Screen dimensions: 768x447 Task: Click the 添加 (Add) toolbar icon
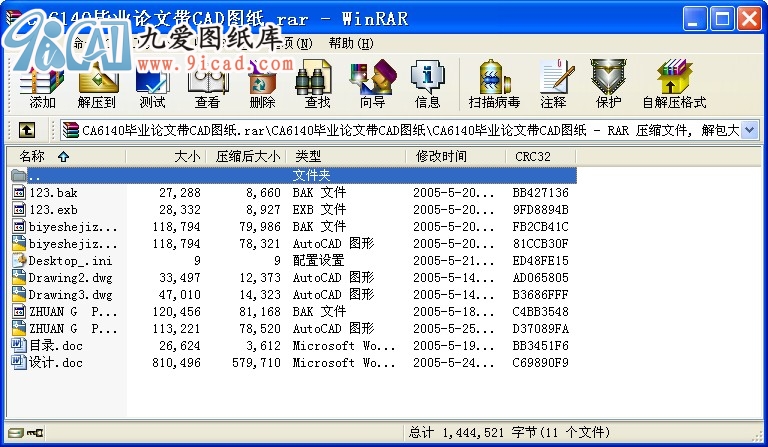[x=42, y=84]
